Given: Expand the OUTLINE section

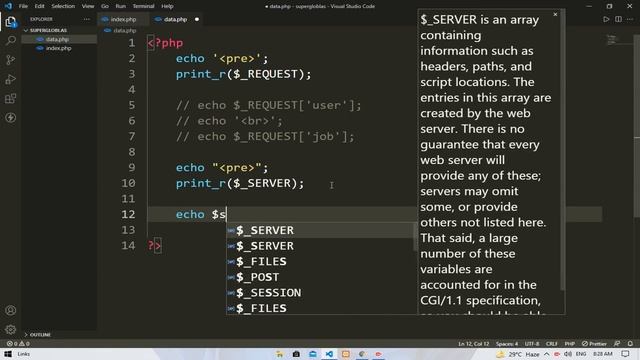Looking at the screenshot, I should (38, 335).
